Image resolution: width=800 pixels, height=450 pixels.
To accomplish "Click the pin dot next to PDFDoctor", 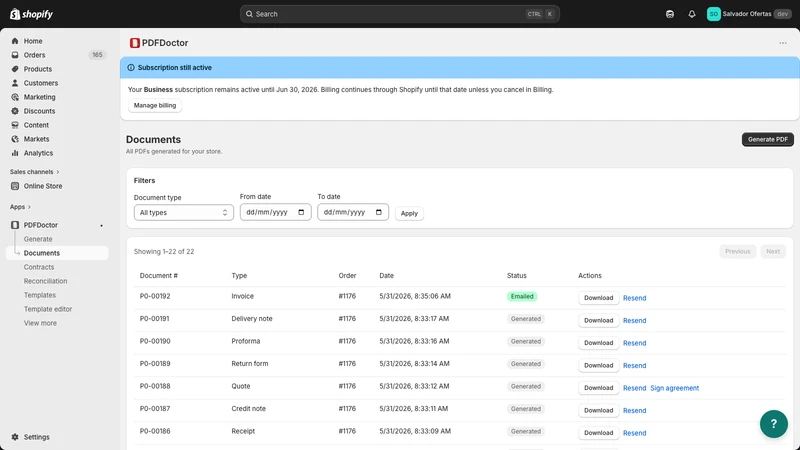I will (x=102, y=226).
